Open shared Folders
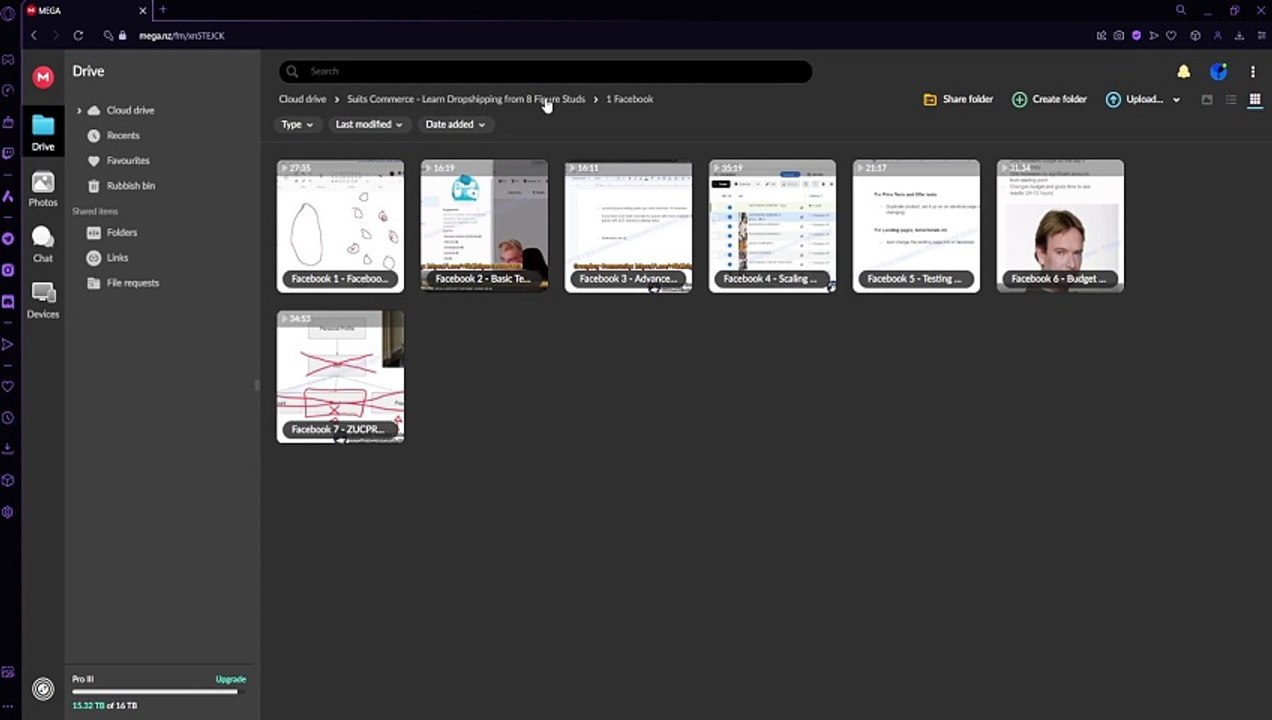The height and width of the screenshot is (720, 1272). click(122, 232)
